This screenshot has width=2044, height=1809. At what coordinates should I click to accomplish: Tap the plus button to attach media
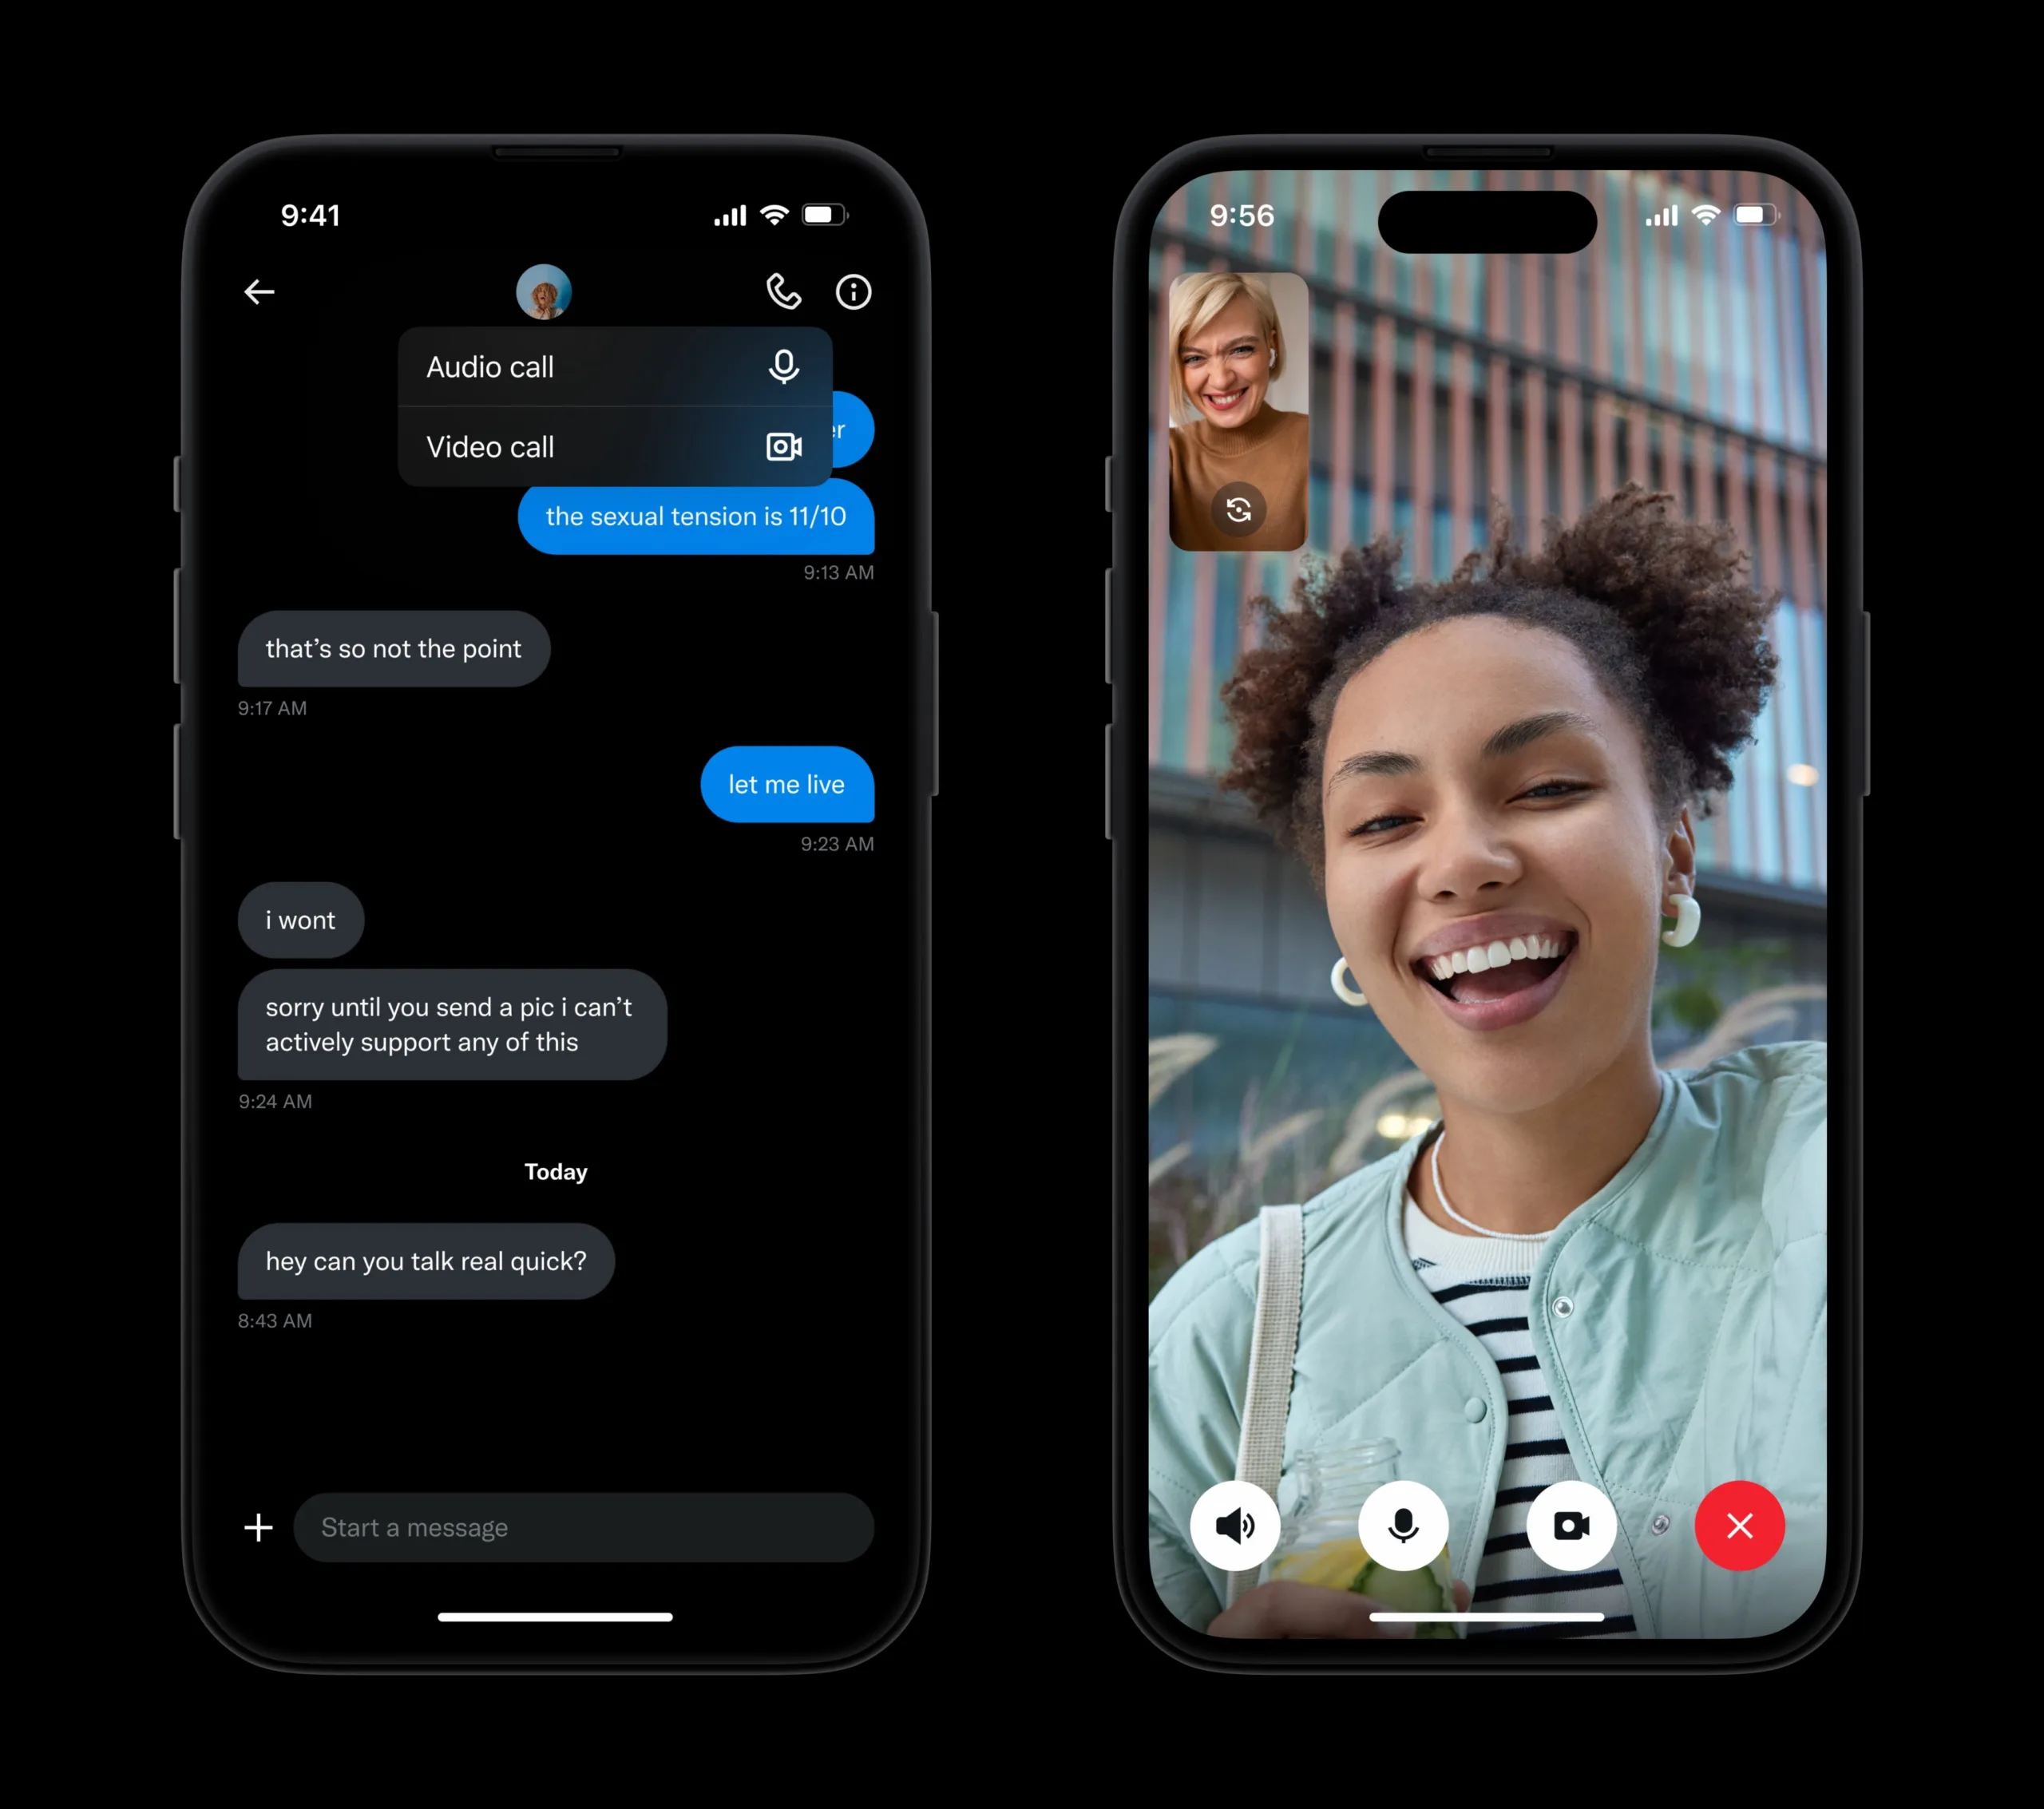tap(259, 1526)
